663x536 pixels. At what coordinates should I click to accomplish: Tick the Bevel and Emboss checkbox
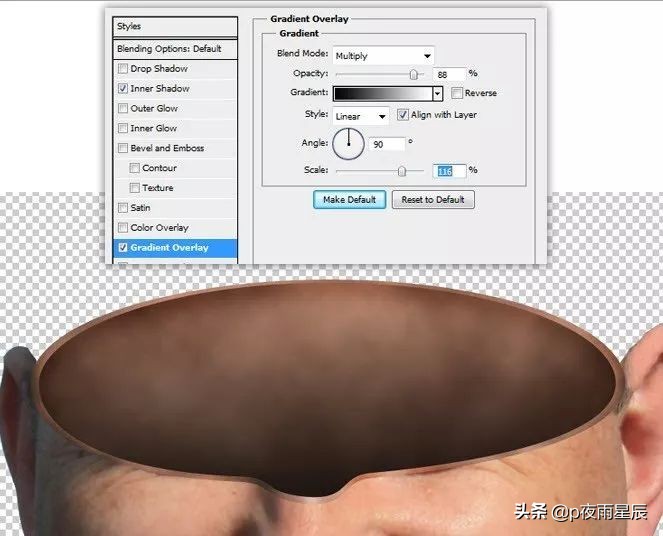[x=123, y=148]
